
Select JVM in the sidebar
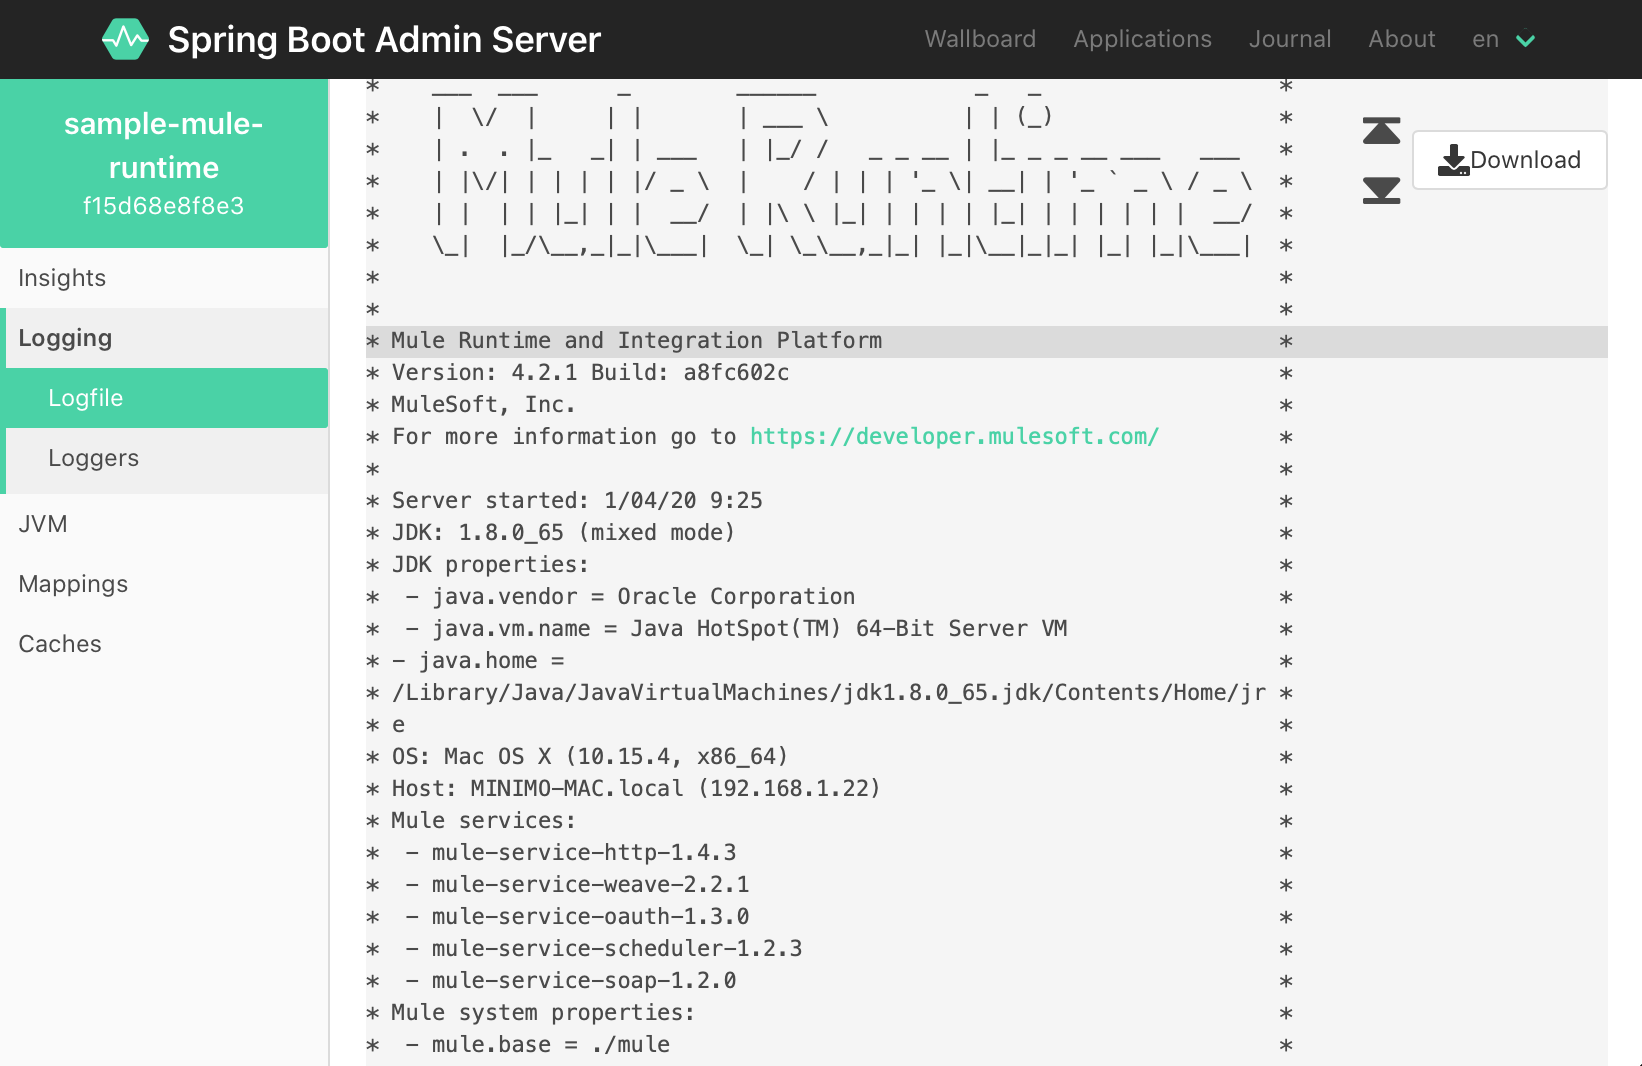(42, 523)
